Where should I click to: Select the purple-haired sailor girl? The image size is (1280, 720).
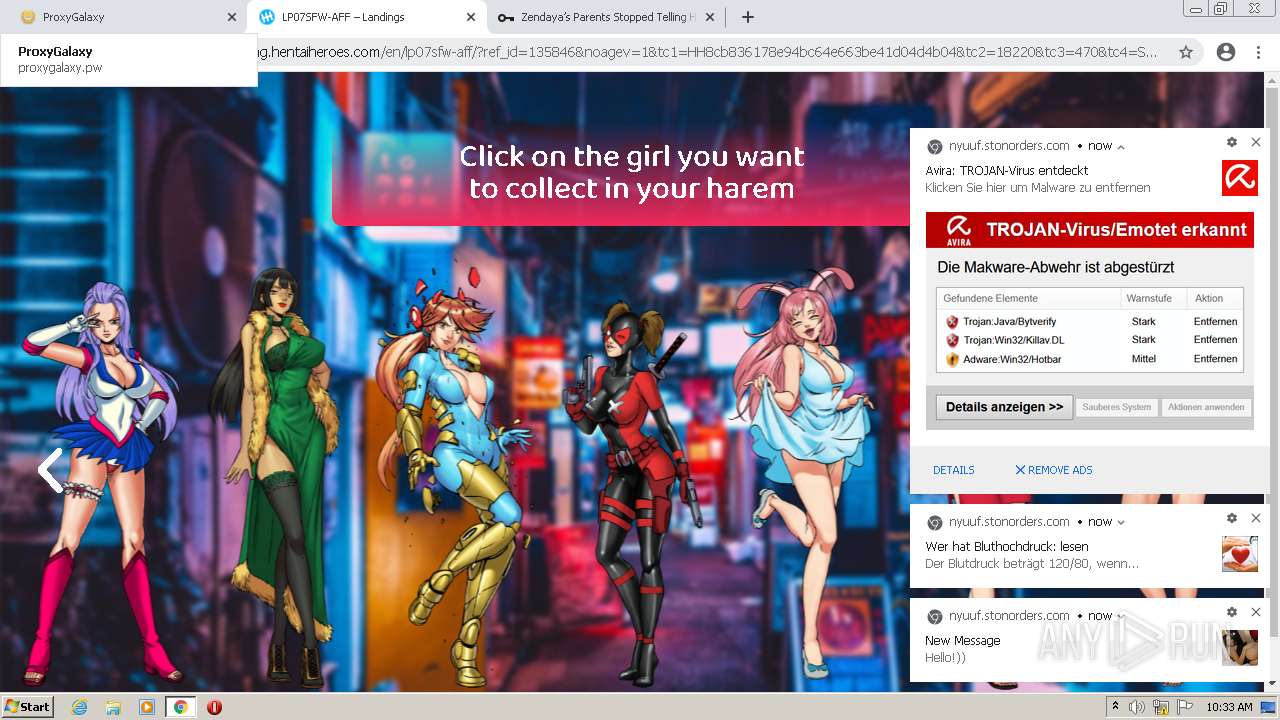click(105, 480)
